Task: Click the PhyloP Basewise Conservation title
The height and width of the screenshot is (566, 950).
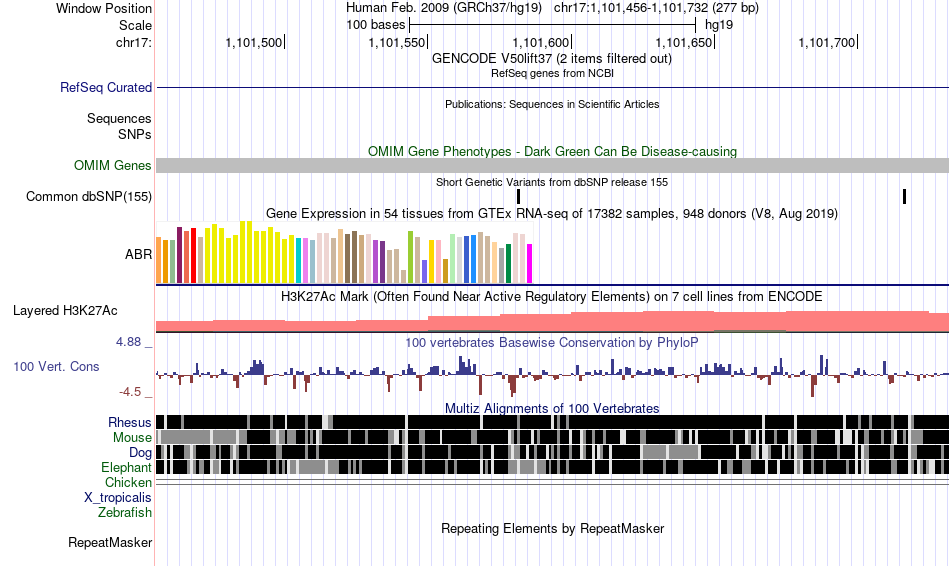Action: [552, 342]
